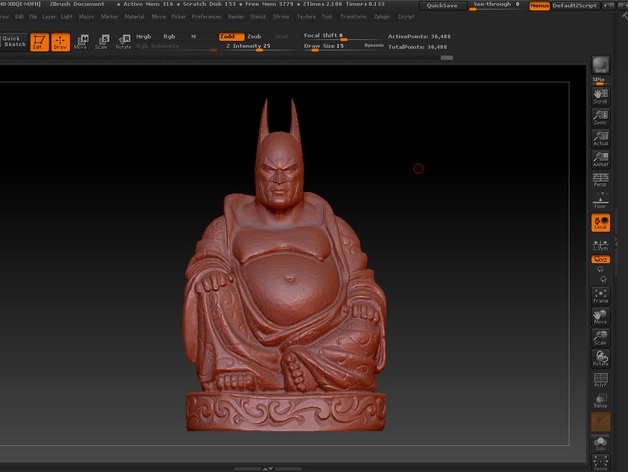This screenshot has height=472, width=628.
Task: Open the Movie menu
Action: click(159, 17)
